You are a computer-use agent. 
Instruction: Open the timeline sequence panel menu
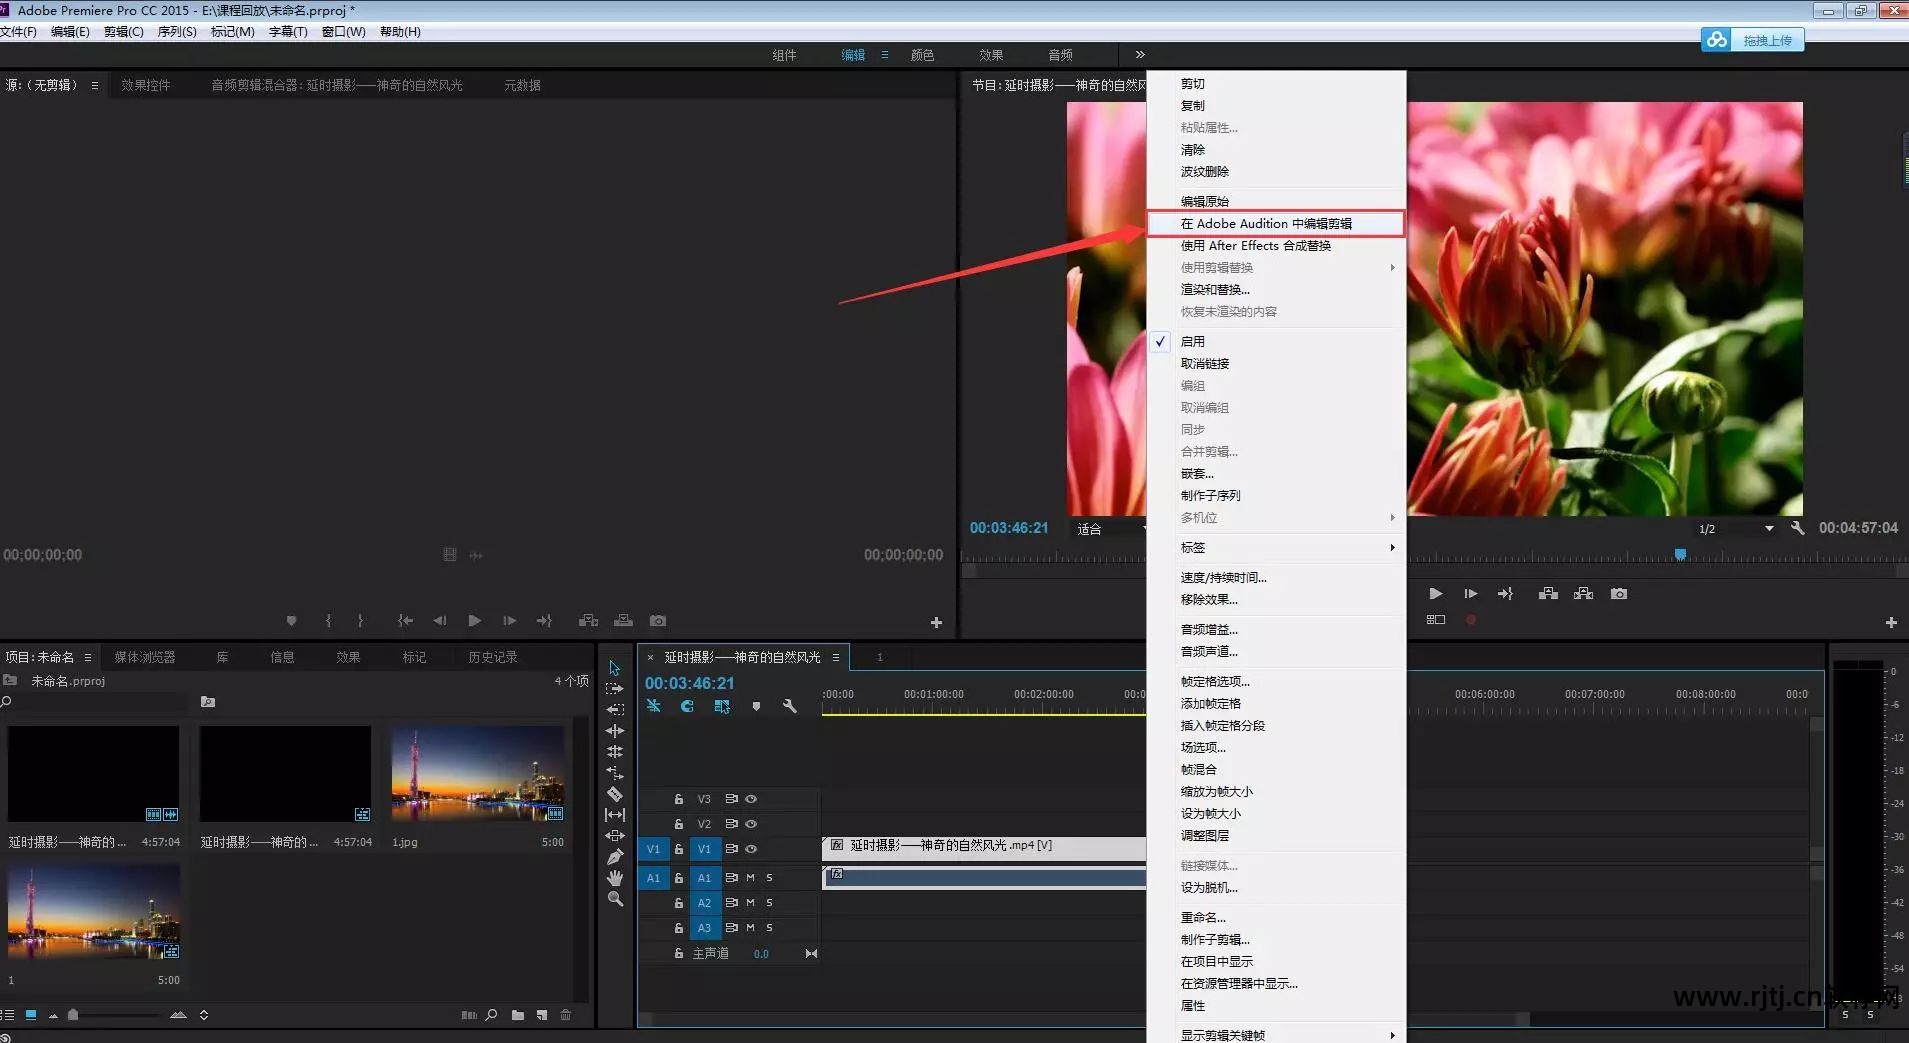coord(836,657)
